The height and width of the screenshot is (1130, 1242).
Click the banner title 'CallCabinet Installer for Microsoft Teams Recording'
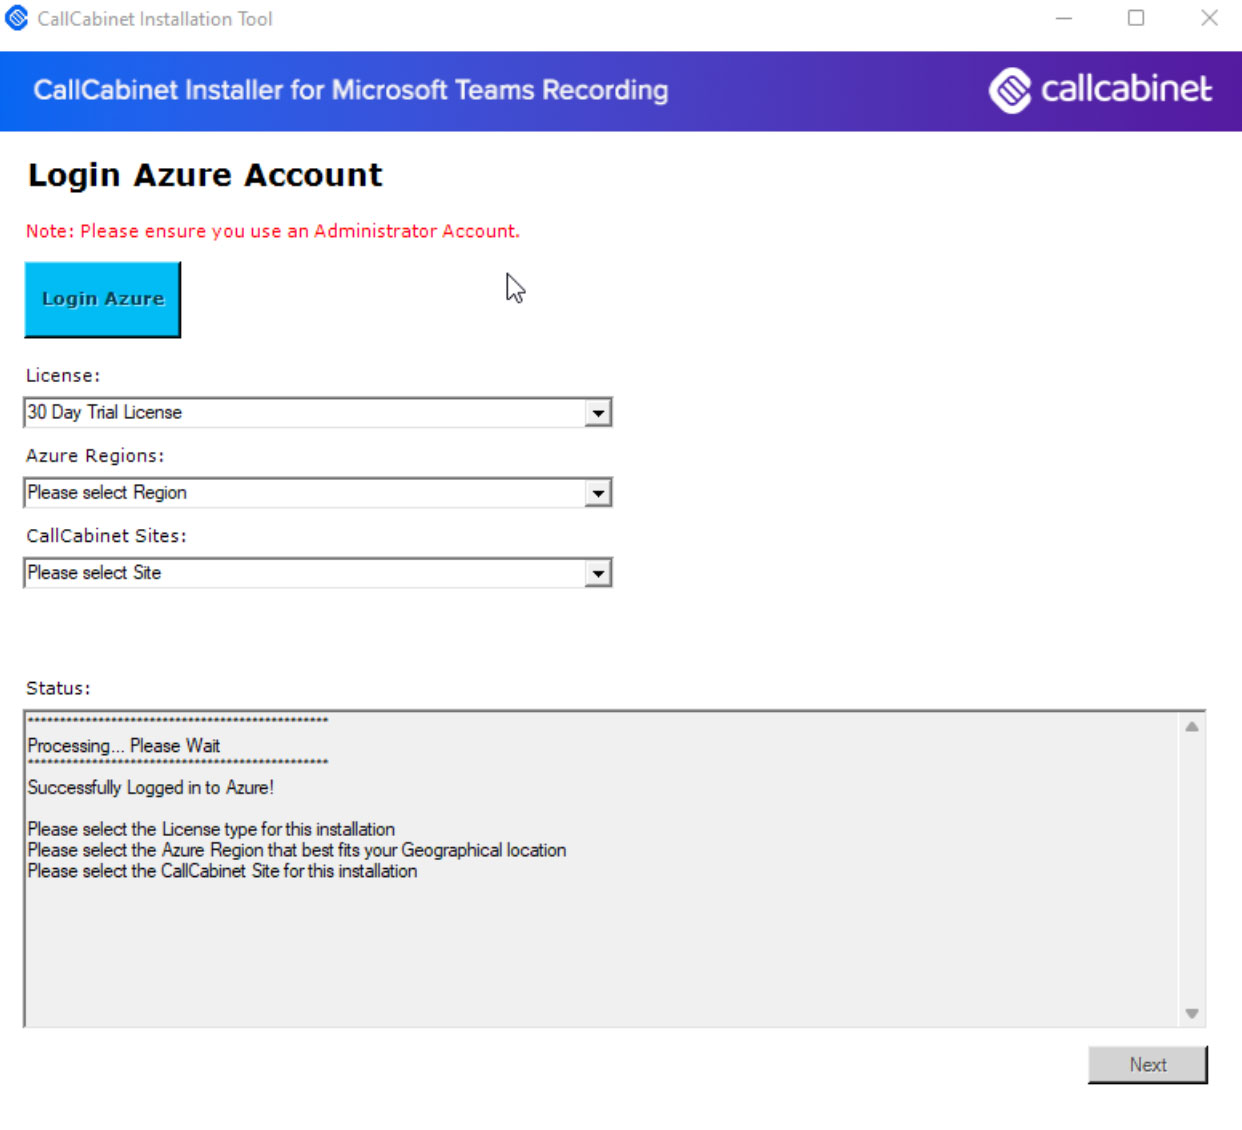coord(351,90)
